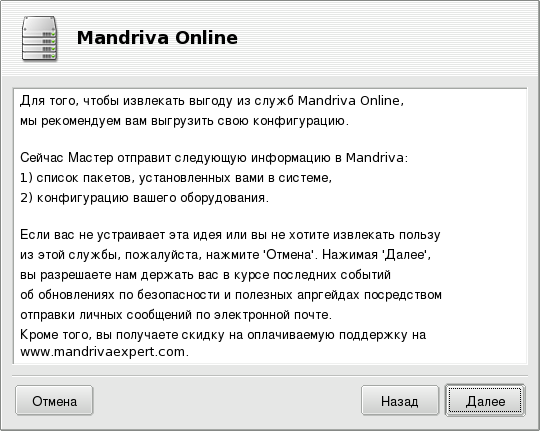540x431 pixels.
Task: Click the 'Mandriva Online' title heading
Action: click(157, 38)
